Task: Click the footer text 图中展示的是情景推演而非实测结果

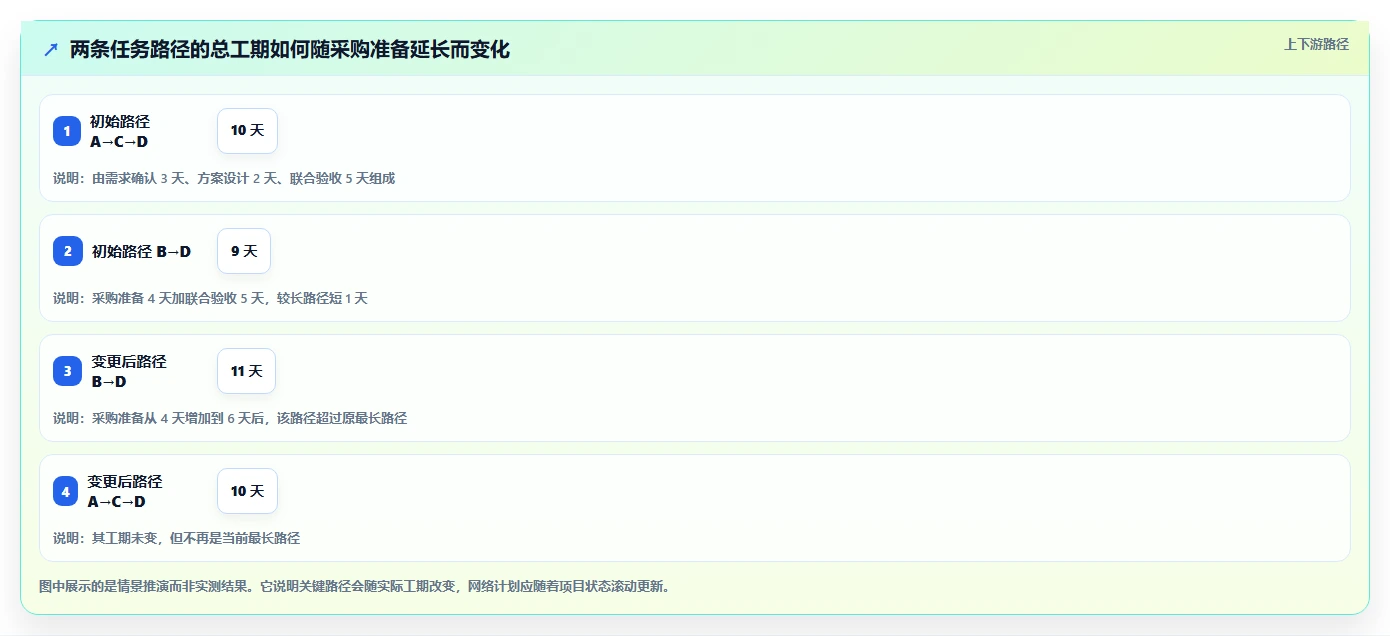Action: [355, 586]
